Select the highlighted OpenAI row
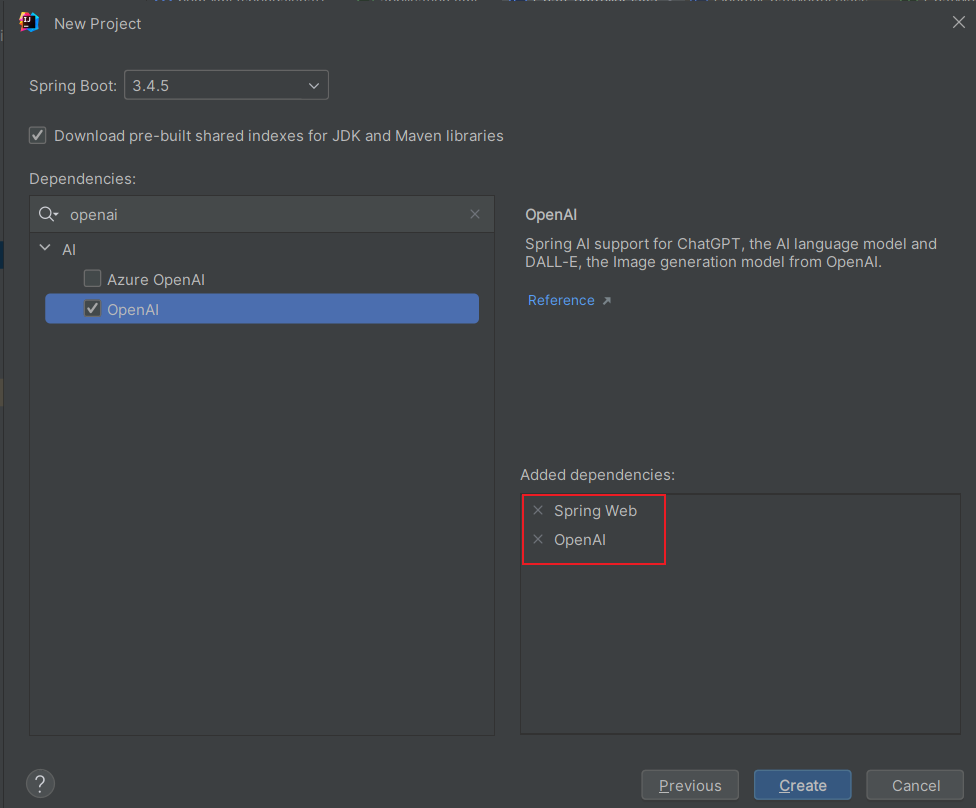 pyautogui.click(x=262, y=309)
